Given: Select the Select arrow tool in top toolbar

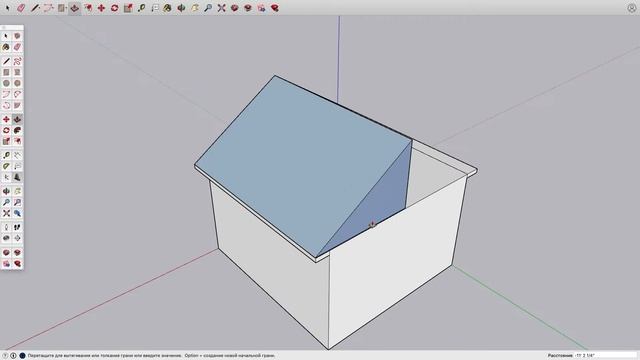Looking at the screenshot, I should coord(8,8).
